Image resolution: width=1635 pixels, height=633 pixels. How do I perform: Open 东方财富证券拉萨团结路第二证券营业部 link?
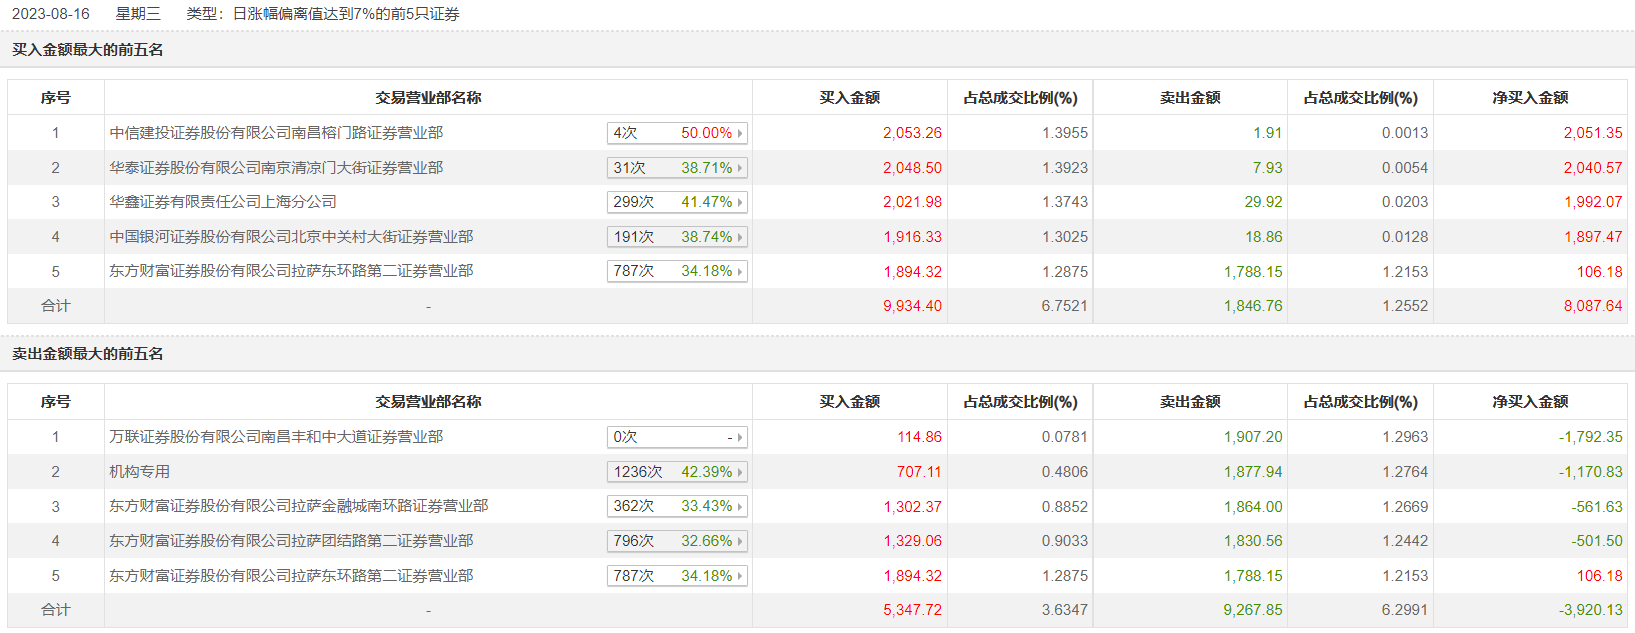click(x=291, y=541)
